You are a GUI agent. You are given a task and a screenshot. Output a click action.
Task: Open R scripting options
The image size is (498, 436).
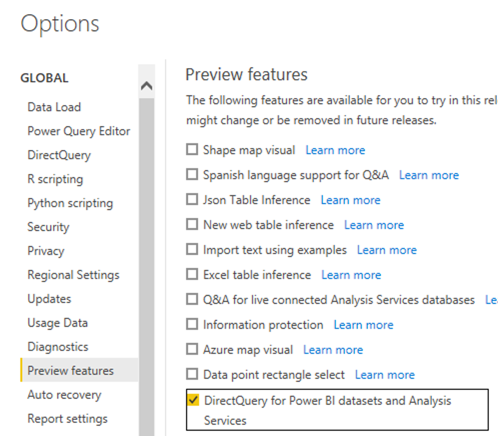click(x=55, y=179)
